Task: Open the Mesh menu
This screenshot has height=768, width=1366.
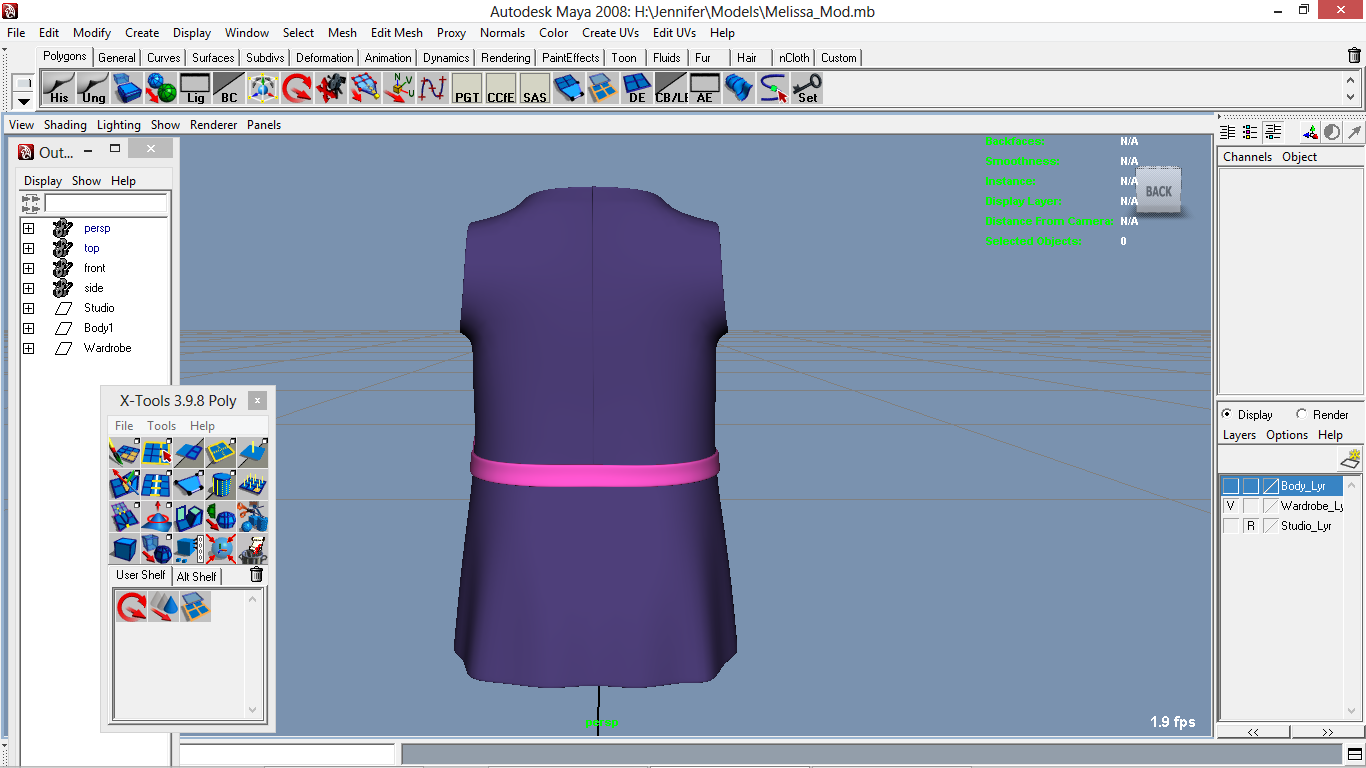Action: coord(342,33)
